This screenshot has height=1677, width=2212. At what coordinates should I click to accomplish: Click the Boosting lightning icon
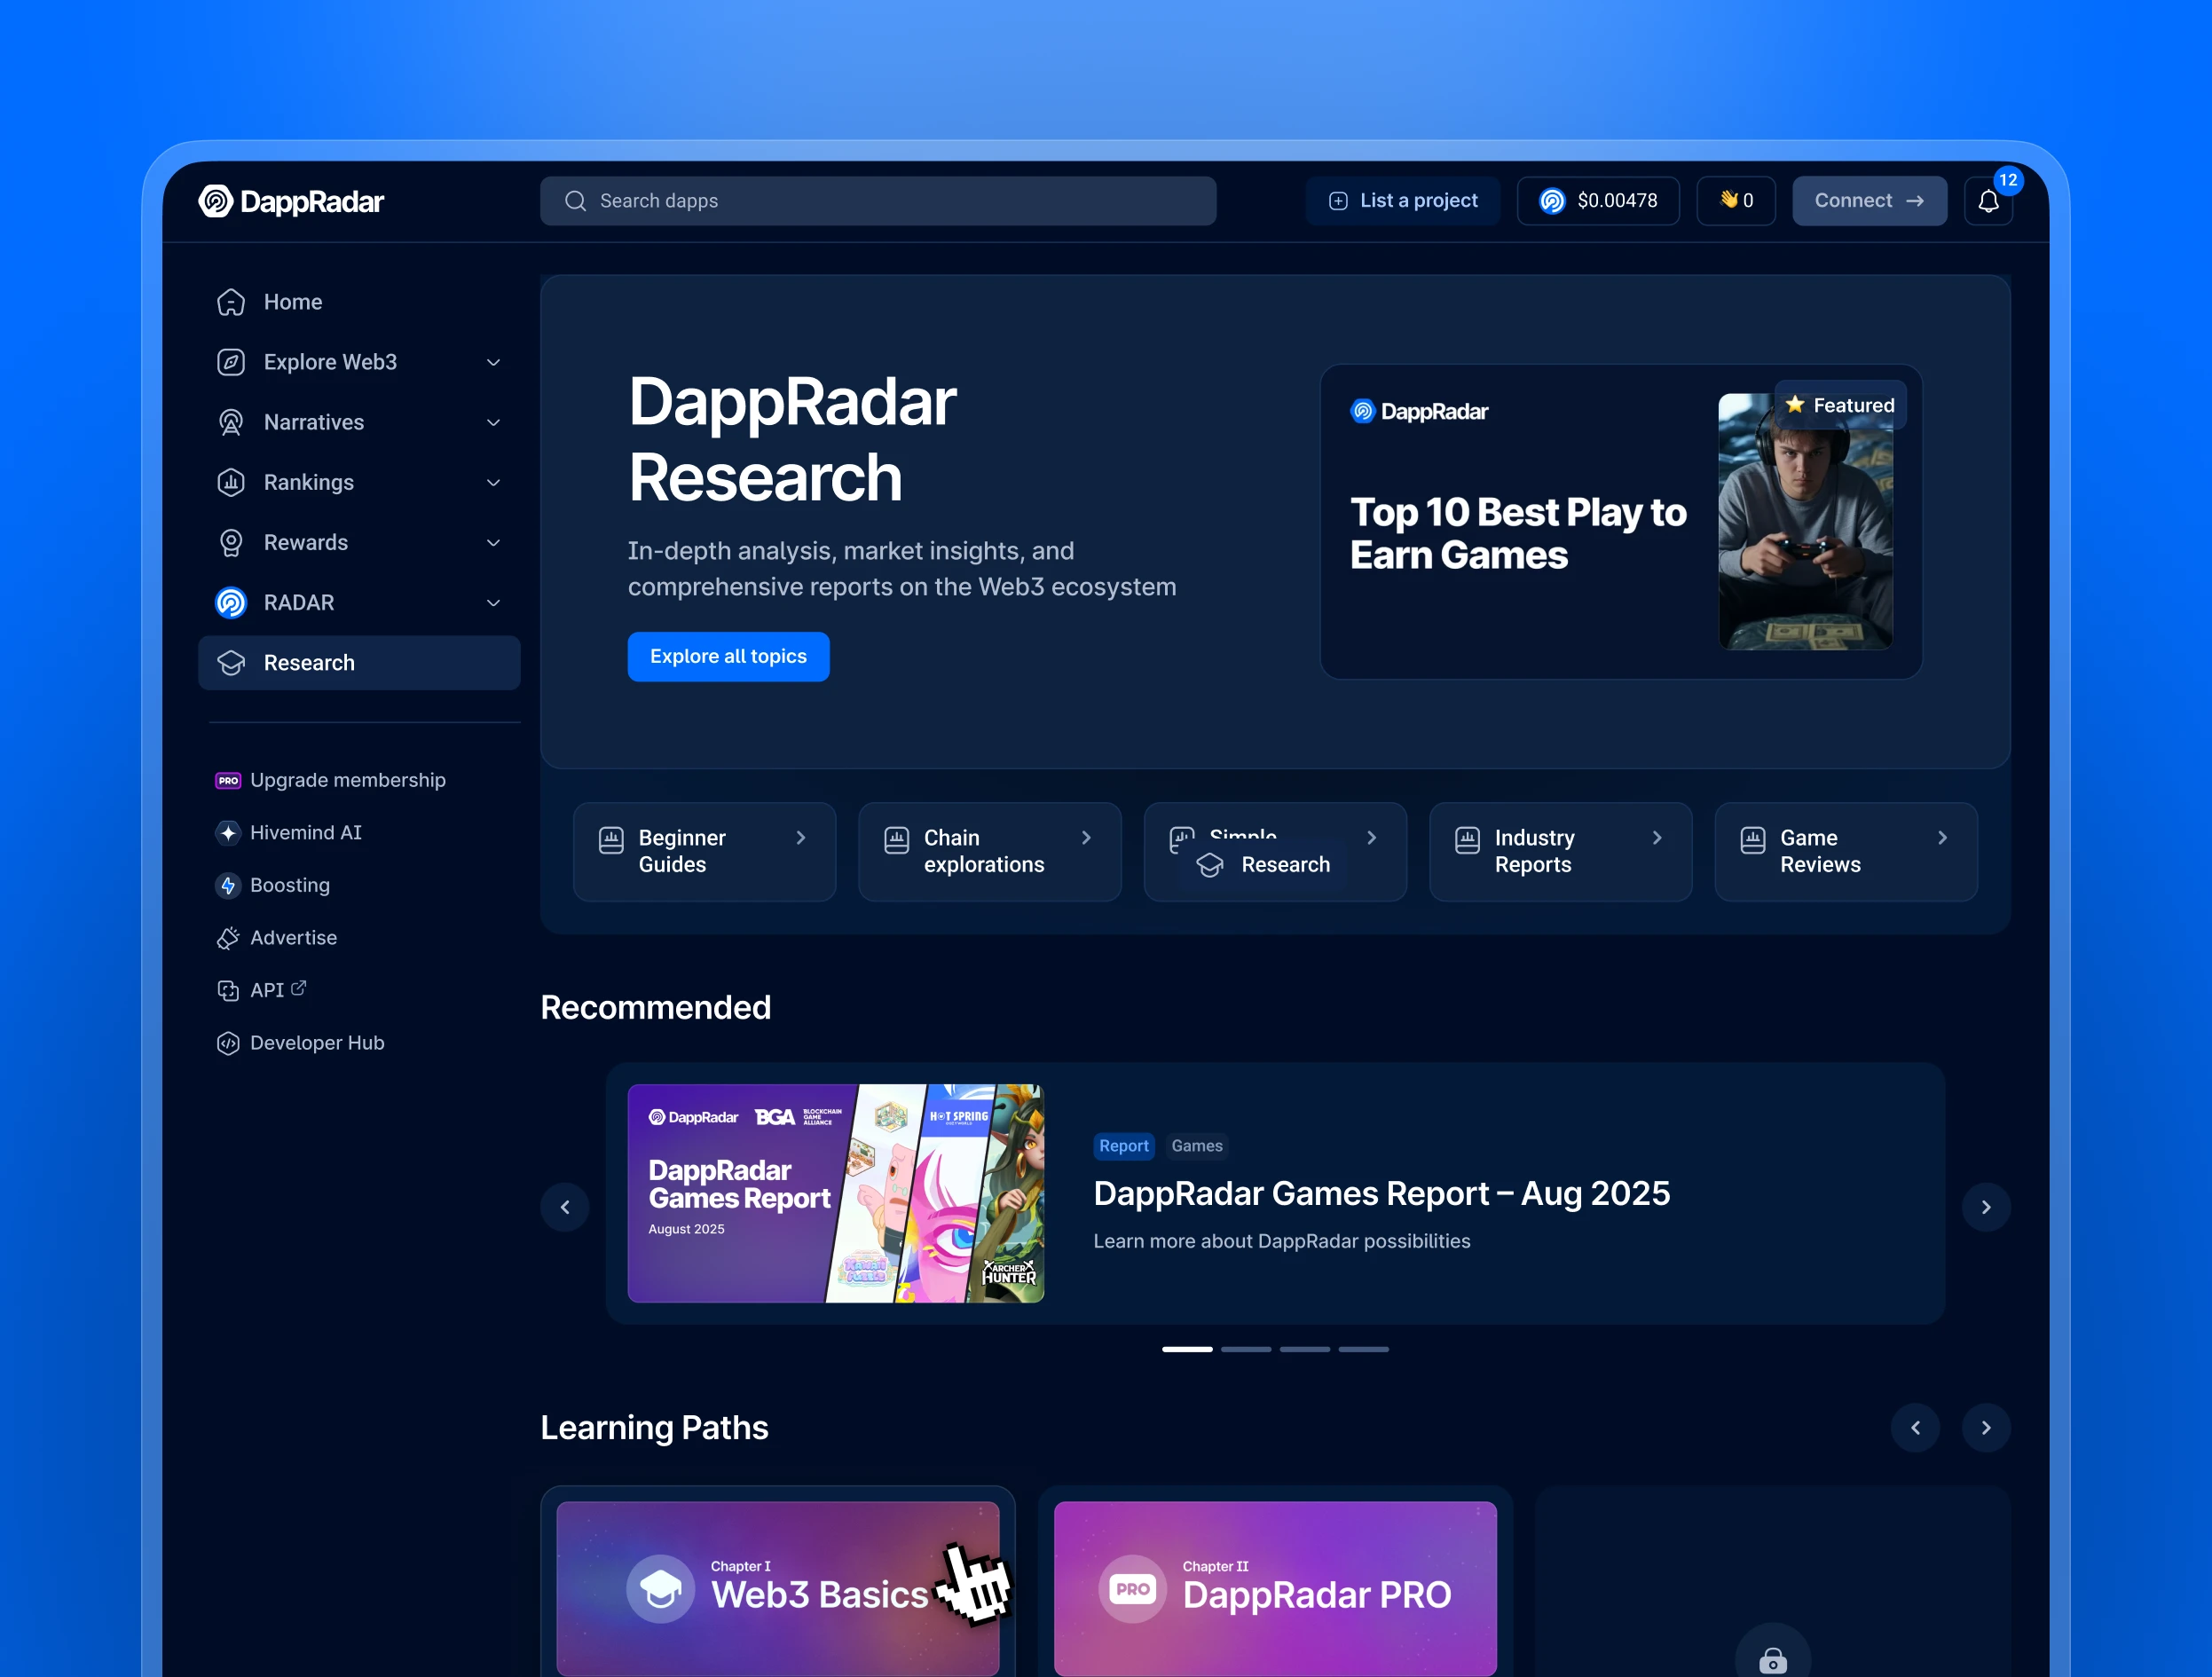coord(228,885)
